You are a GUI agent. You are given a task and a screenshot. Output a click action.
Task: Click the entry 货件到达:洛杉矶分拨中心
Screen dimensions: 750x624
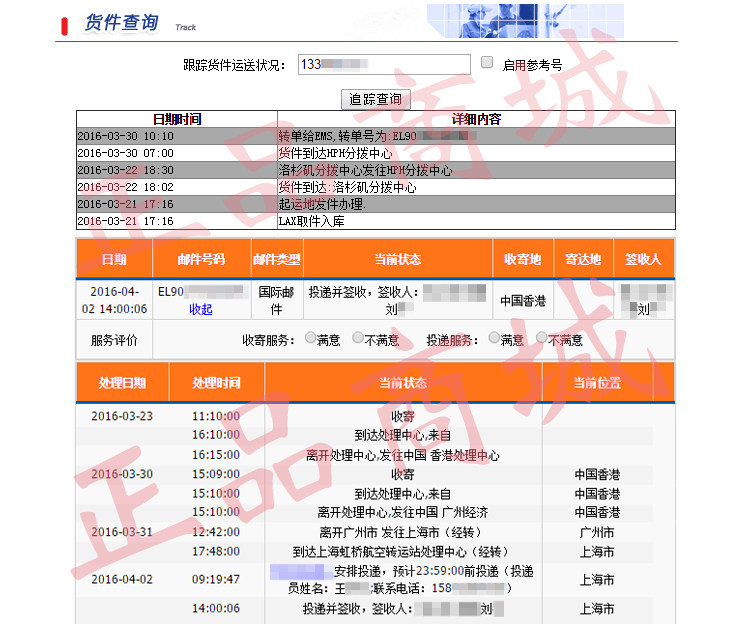tap(348, 187)
